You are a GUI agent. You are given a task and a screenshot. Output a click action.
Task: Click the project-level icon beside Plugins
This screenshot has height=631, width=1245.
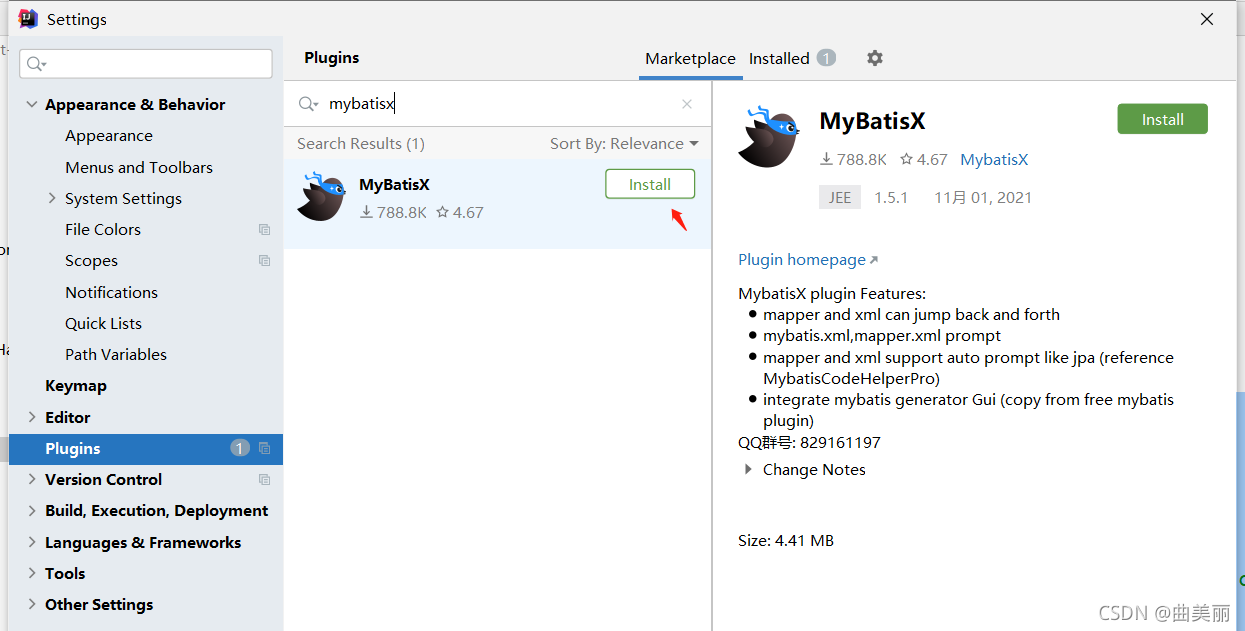(x=264, y=448)
